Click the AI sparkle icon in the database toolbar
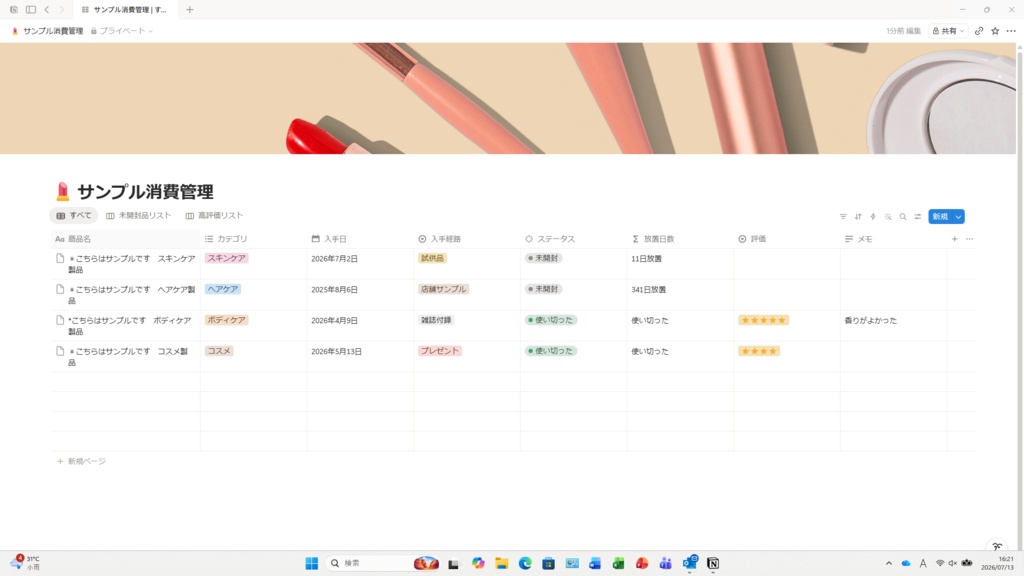 coord(888,216)
